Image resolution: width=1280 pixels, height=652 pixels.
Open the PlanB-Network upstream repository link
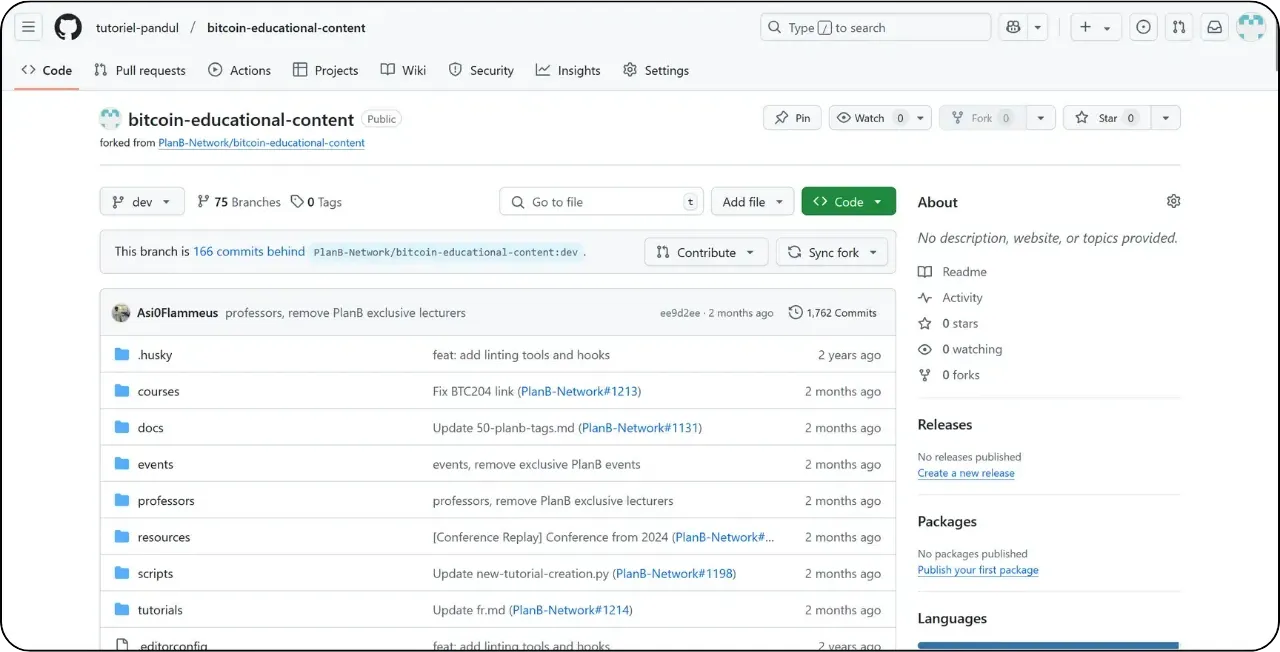pos(260,143)
